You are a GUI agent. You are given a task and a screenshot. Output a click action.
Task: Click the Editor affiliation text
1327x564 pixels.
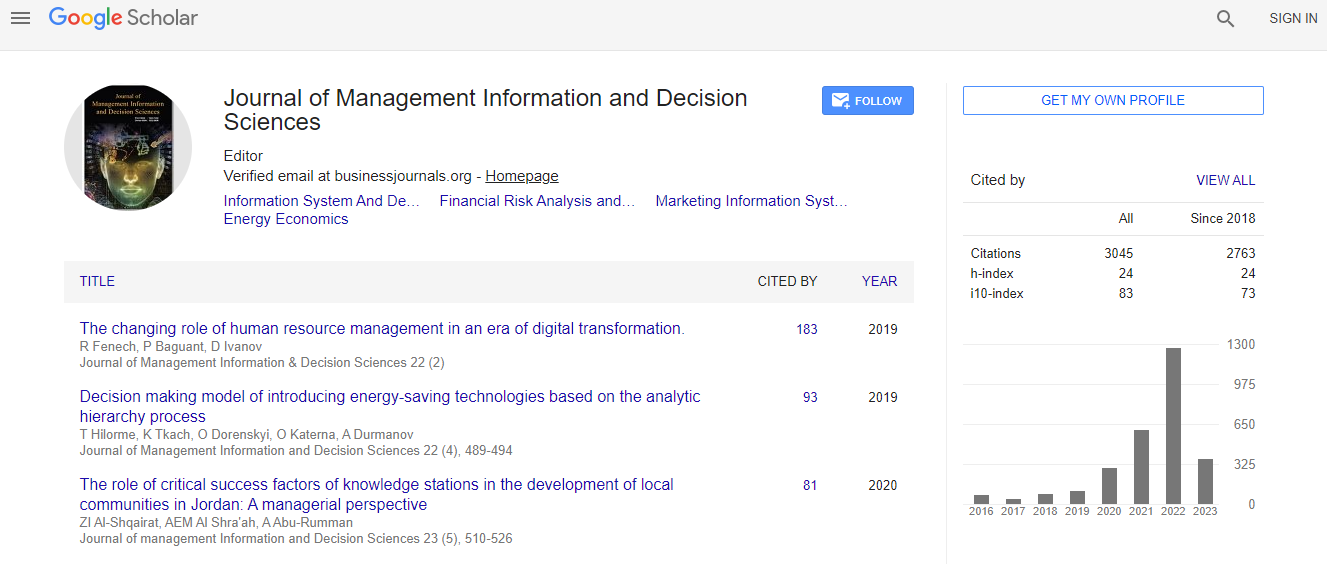(x=244, y=156)
